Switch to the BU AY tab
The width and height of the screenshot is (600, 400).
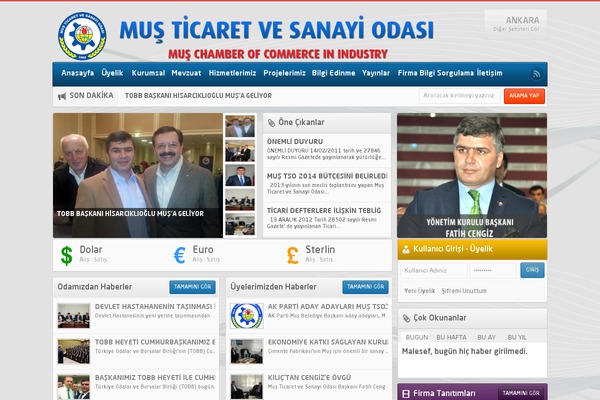486,338
